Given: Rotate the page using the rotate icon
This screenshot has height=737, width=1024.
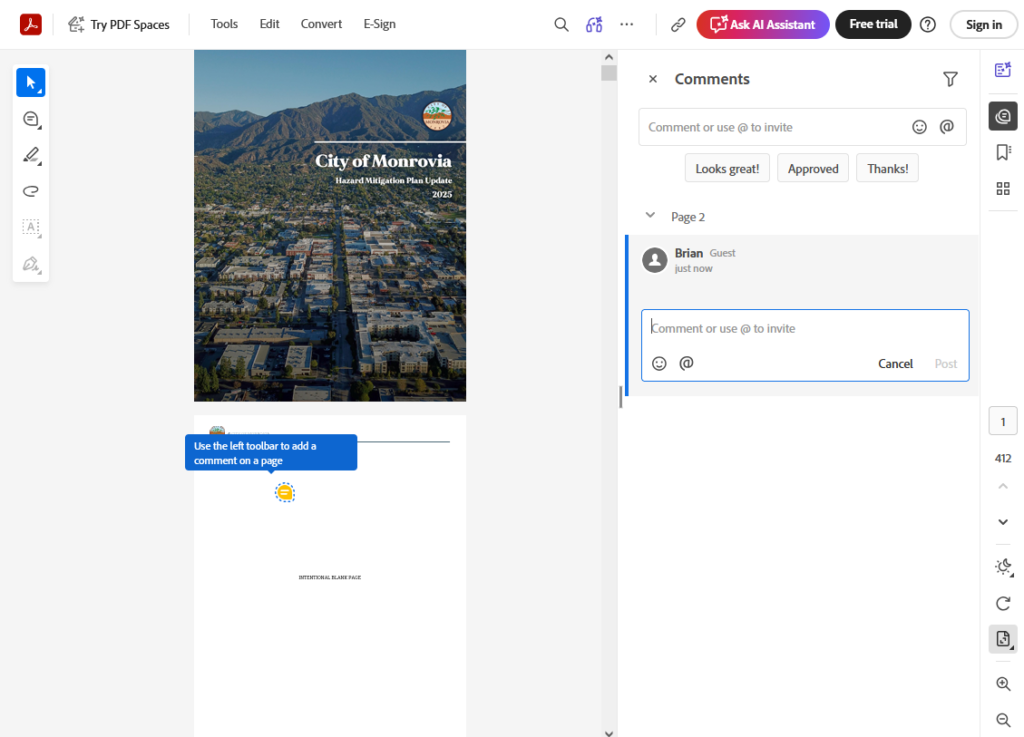Looking at the screenshot, I should point(1003,603).
